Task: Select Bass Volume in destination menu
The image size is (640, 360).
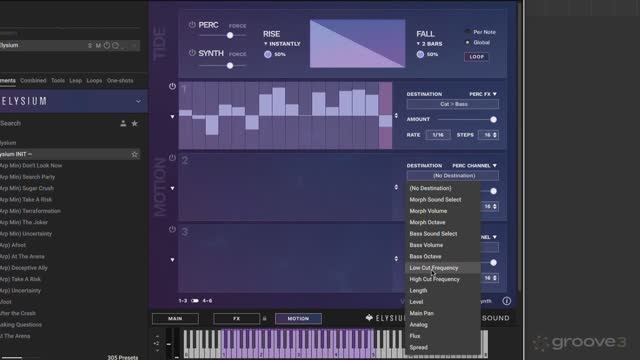Action: pyautogui.click(x=443, y=245)
